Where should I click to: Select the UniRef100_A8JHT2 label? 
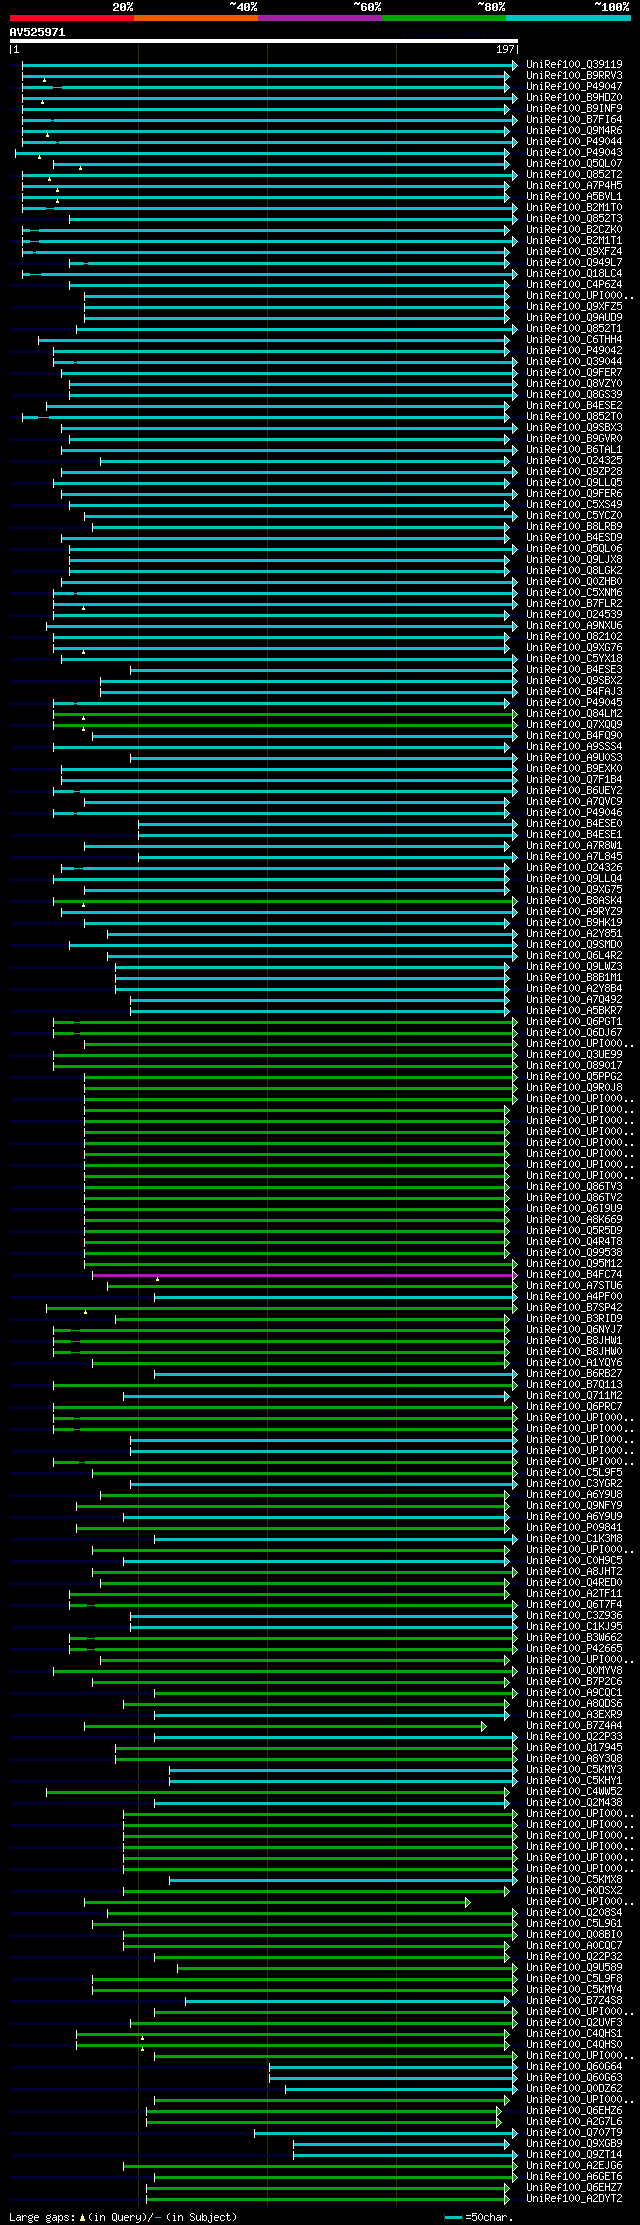(x=574, y=1572)
